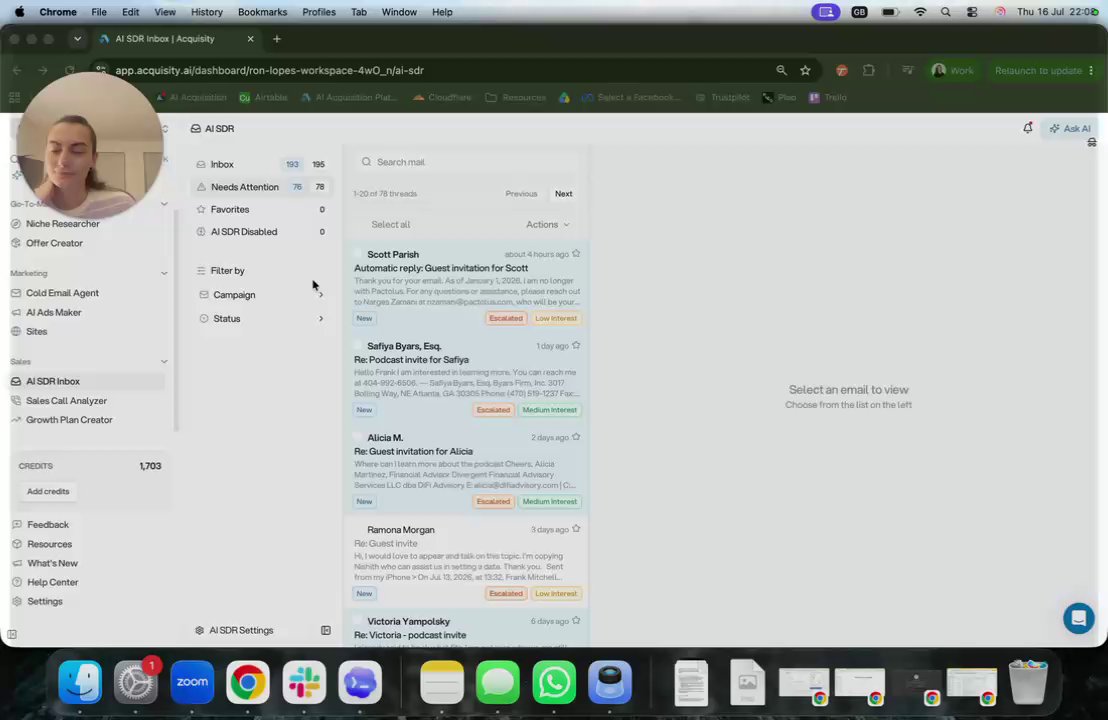Collapse the Marketing section

[164, 273]
